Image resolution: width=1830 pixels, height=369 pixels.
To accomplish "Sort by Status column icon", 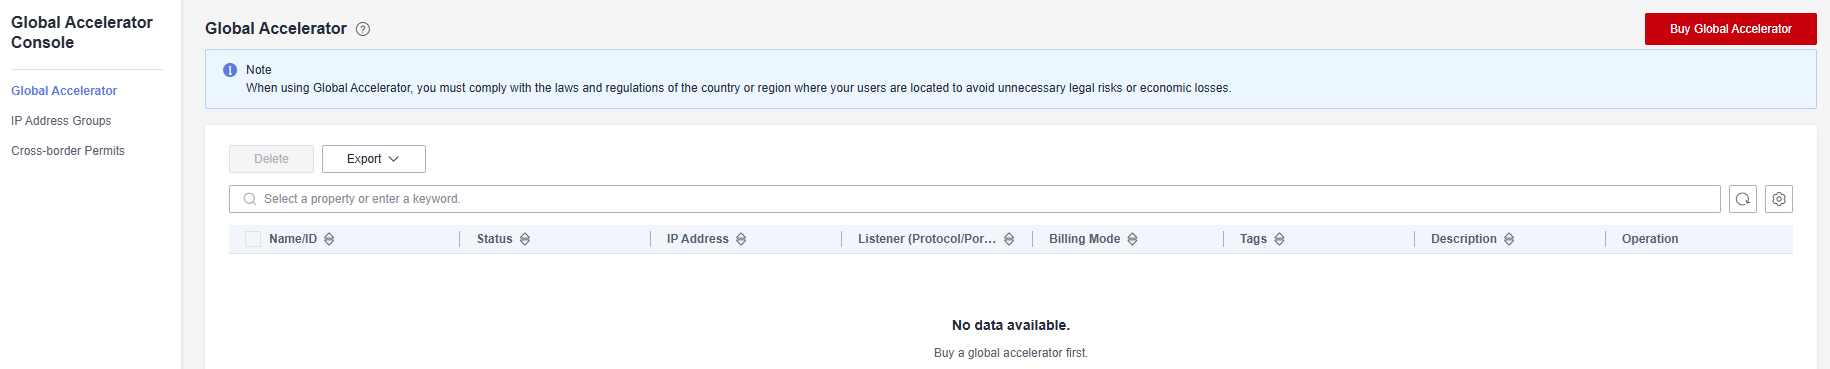I will pos(525,239).
